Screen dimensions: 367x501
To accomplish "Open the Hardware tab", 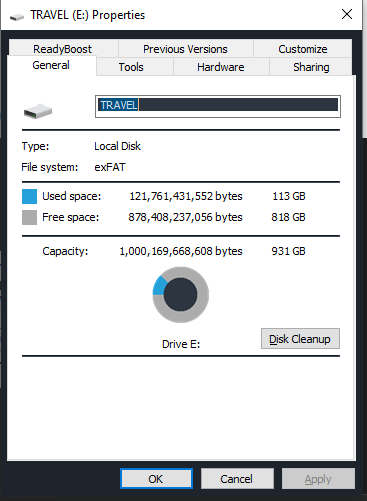I will (221, 67).
